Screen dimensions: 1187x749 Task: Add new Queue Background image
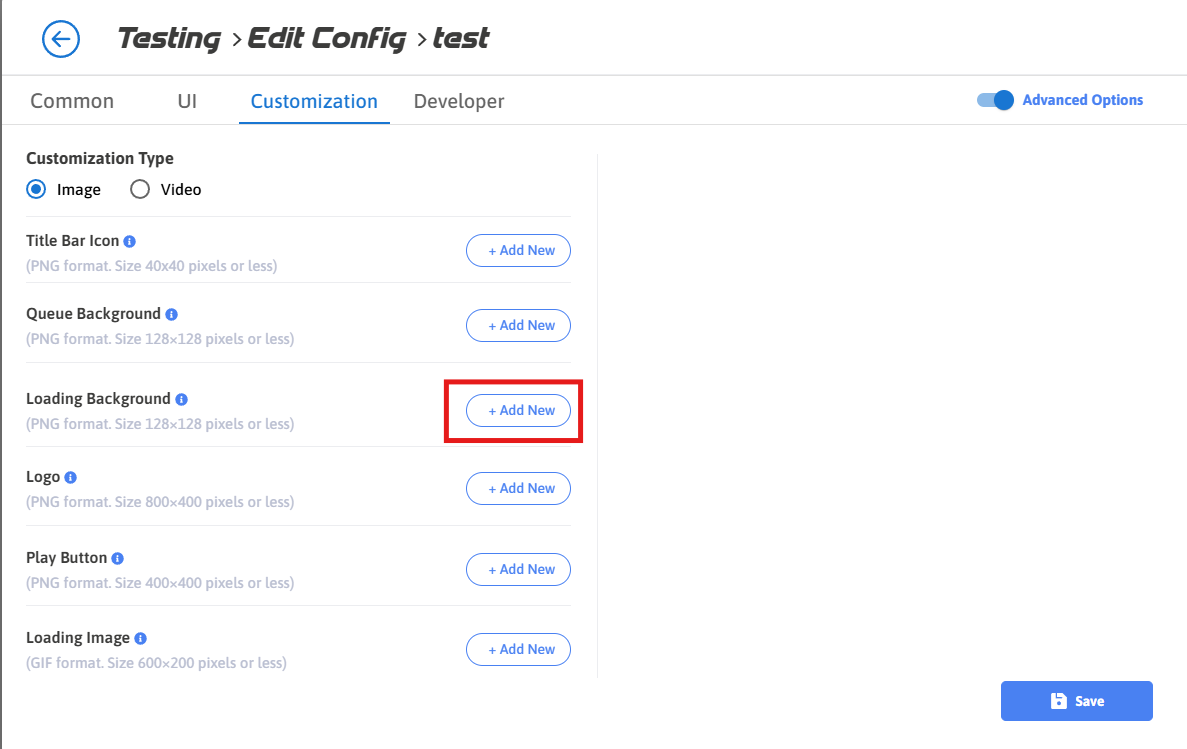click(x=518, y=326)
